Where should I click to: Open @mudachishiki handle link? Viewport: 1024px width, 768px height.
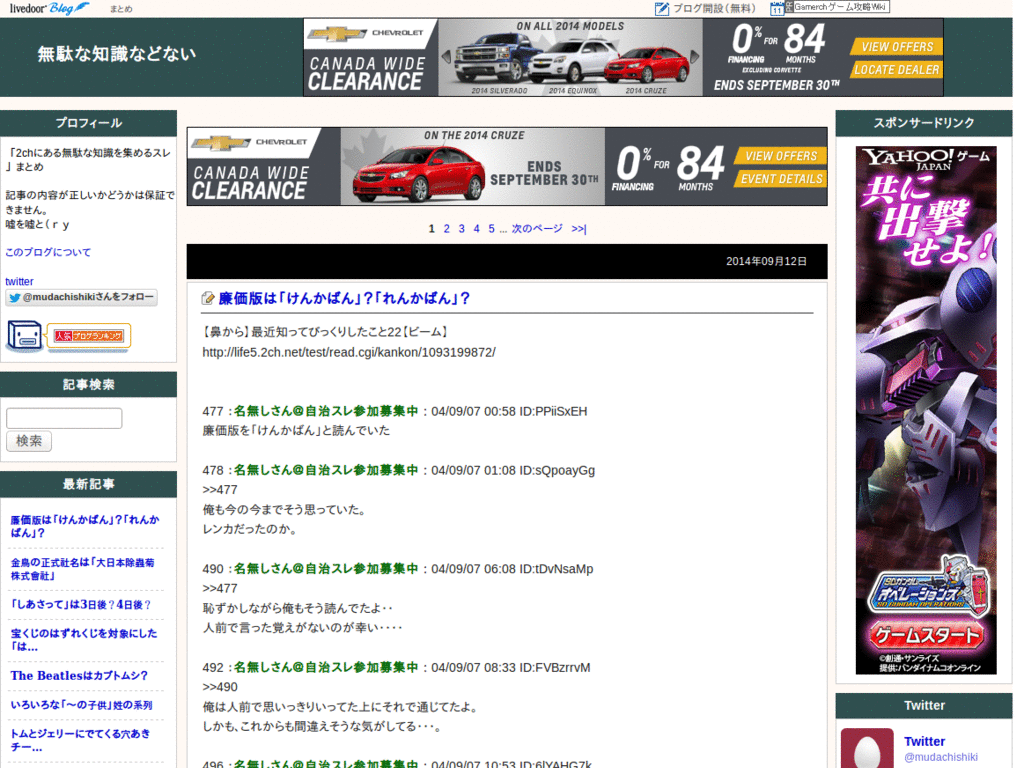pyautogui.click(x=940, y=757)
